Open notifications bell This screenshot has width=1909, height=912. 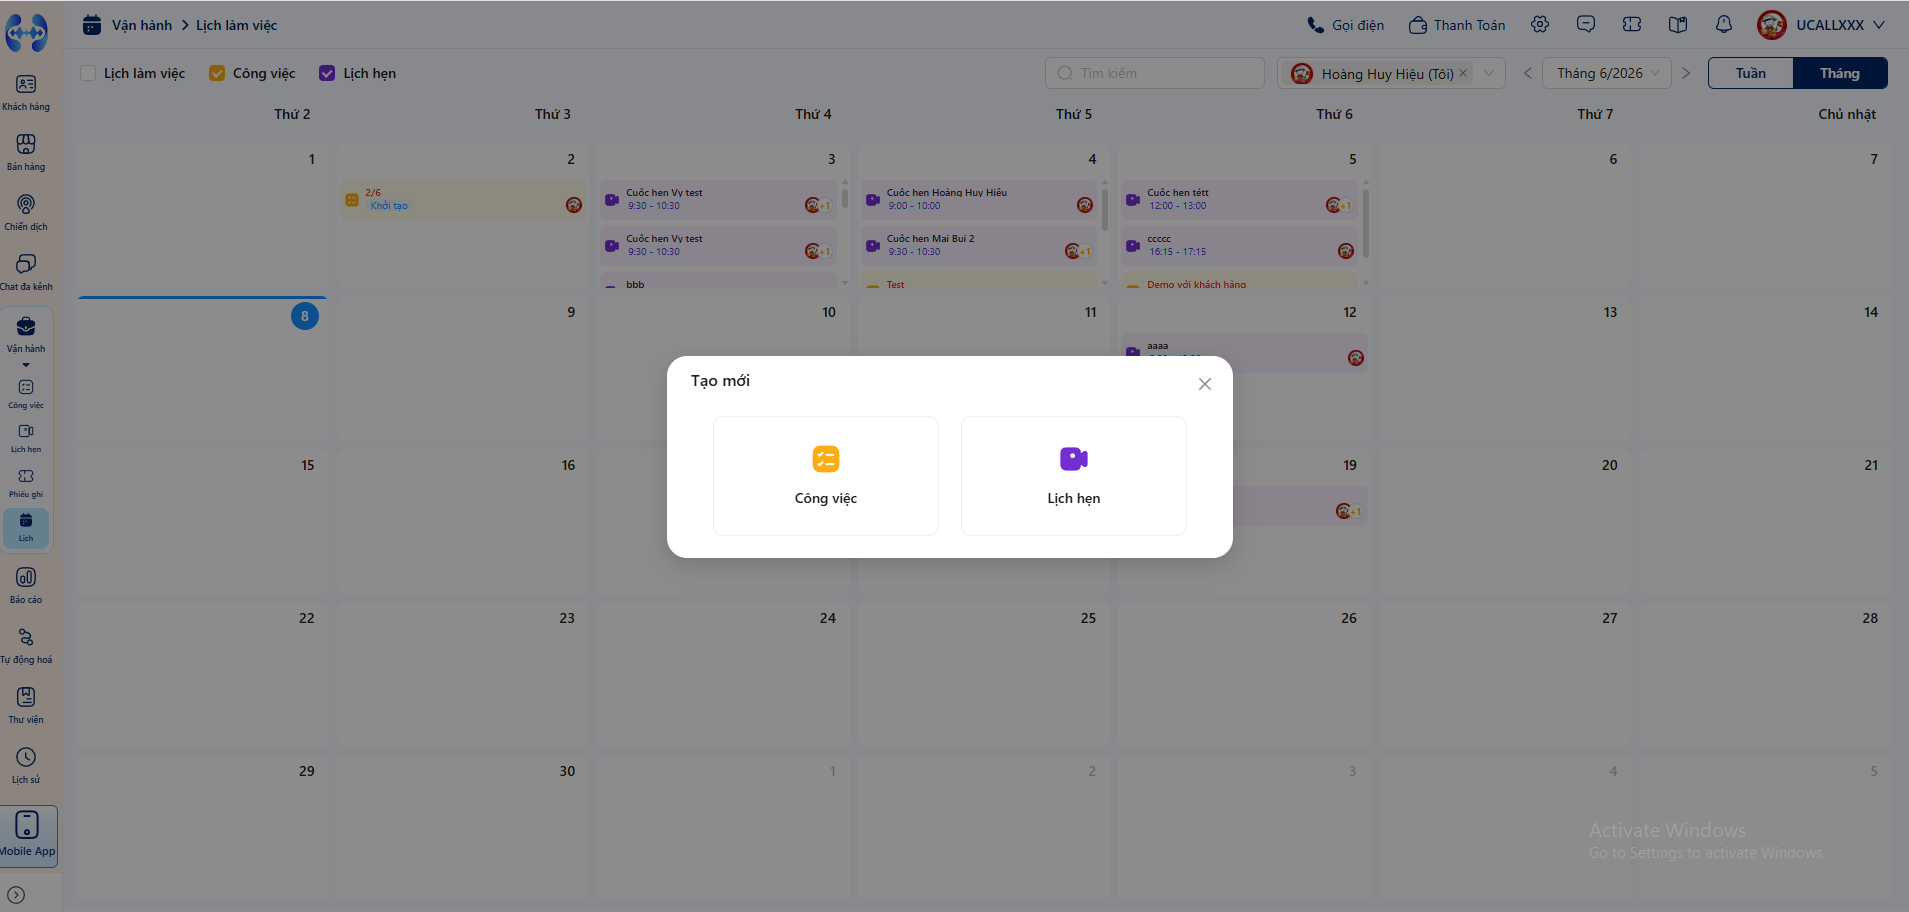(1724, 25)
